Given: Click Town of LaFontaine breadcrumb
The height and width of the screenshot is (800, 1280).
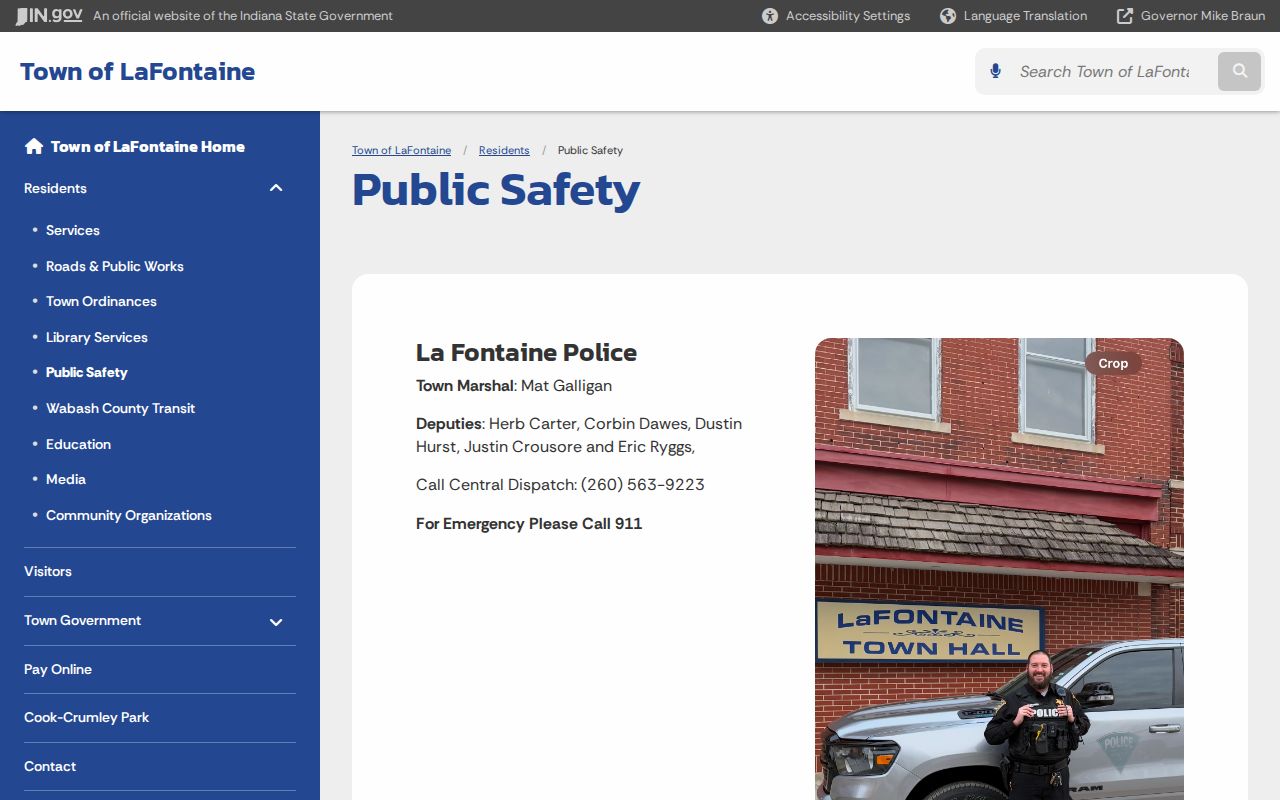Looking at the screenshot, I should [401, 150].
